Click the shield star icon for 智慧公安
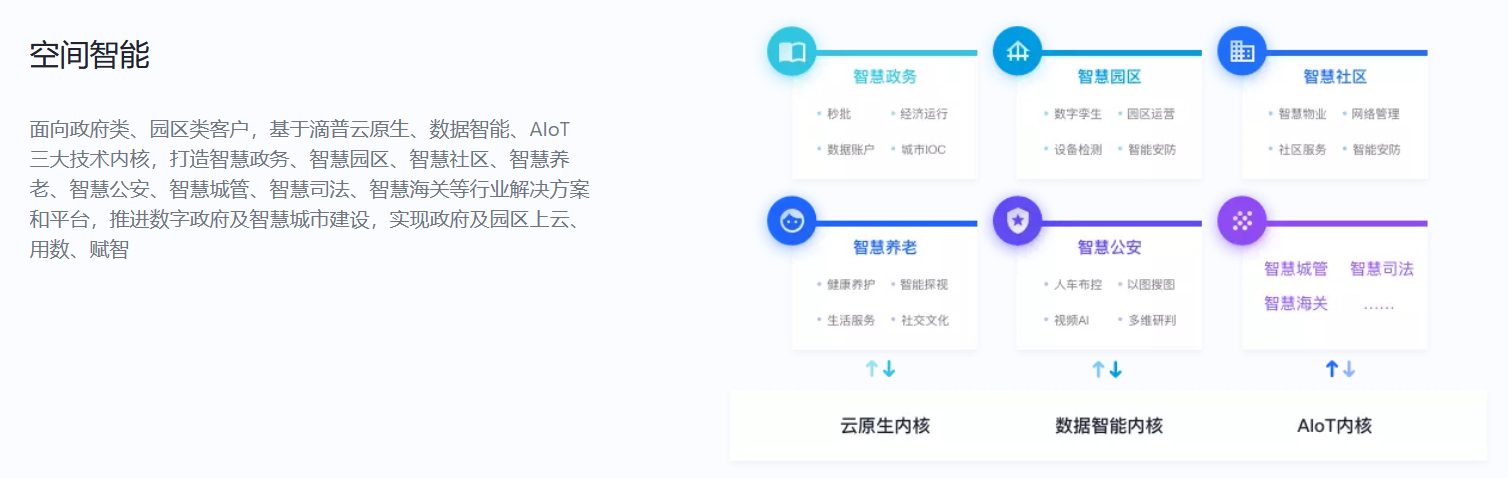Screen dimensions: 1508x478 point(1017,222)
